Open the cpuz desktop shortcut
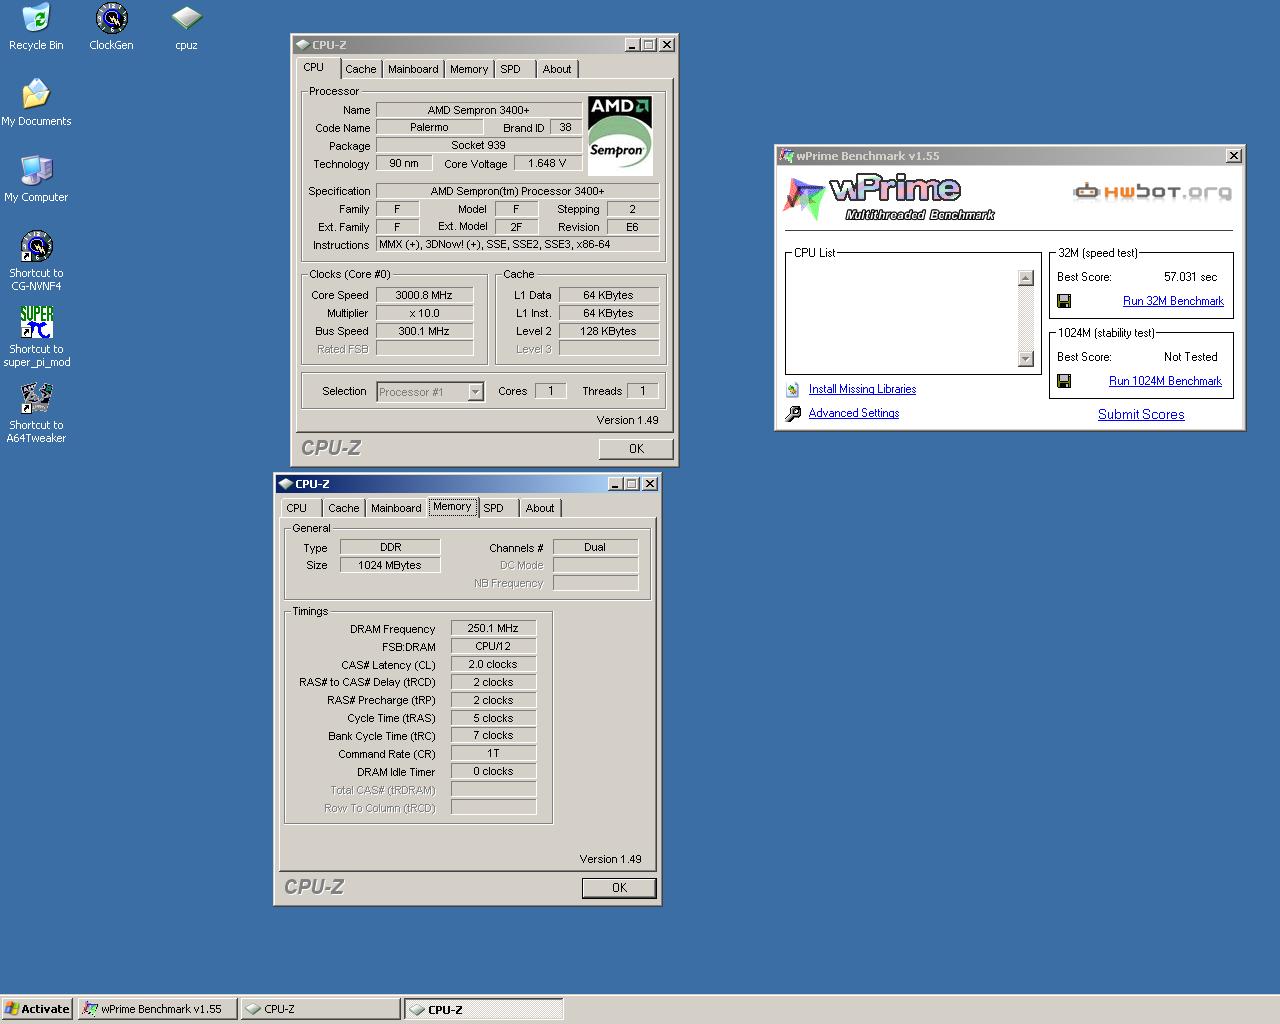The width and height of the screenshot is (1280, 1024). (186, 19)
